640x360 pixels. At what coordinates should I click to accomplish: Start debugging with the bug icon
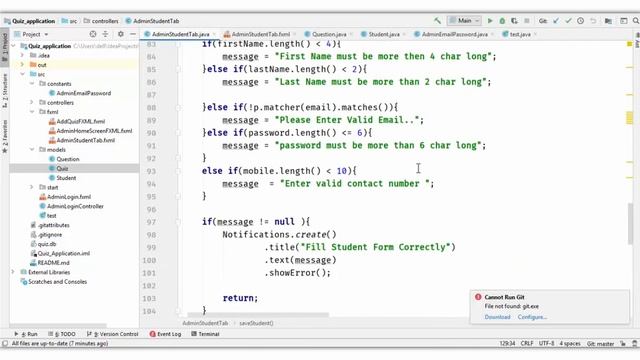pyautogui.click(x=502, y=21)
